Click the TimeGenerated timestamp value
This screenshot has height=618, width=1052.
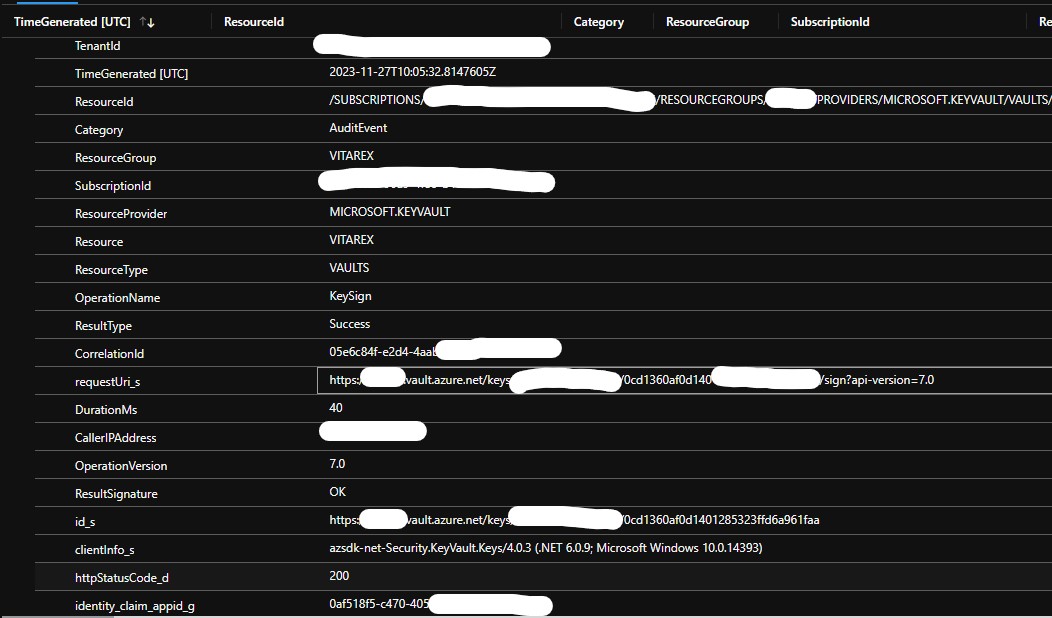coord(413,72)
